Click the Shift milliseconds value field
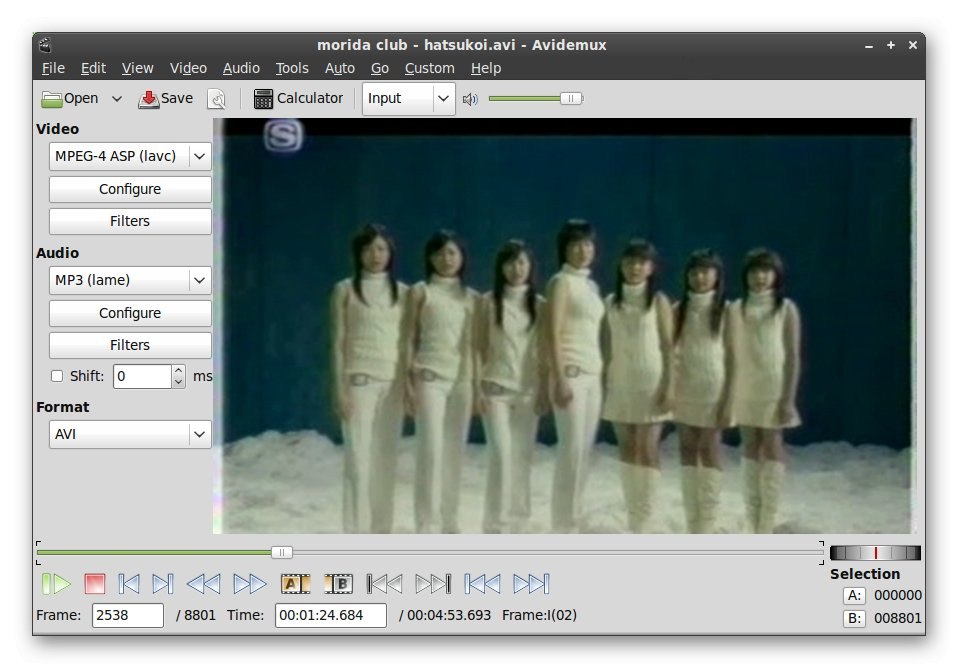Screen dimensions: 958x668 click(142, 376)
